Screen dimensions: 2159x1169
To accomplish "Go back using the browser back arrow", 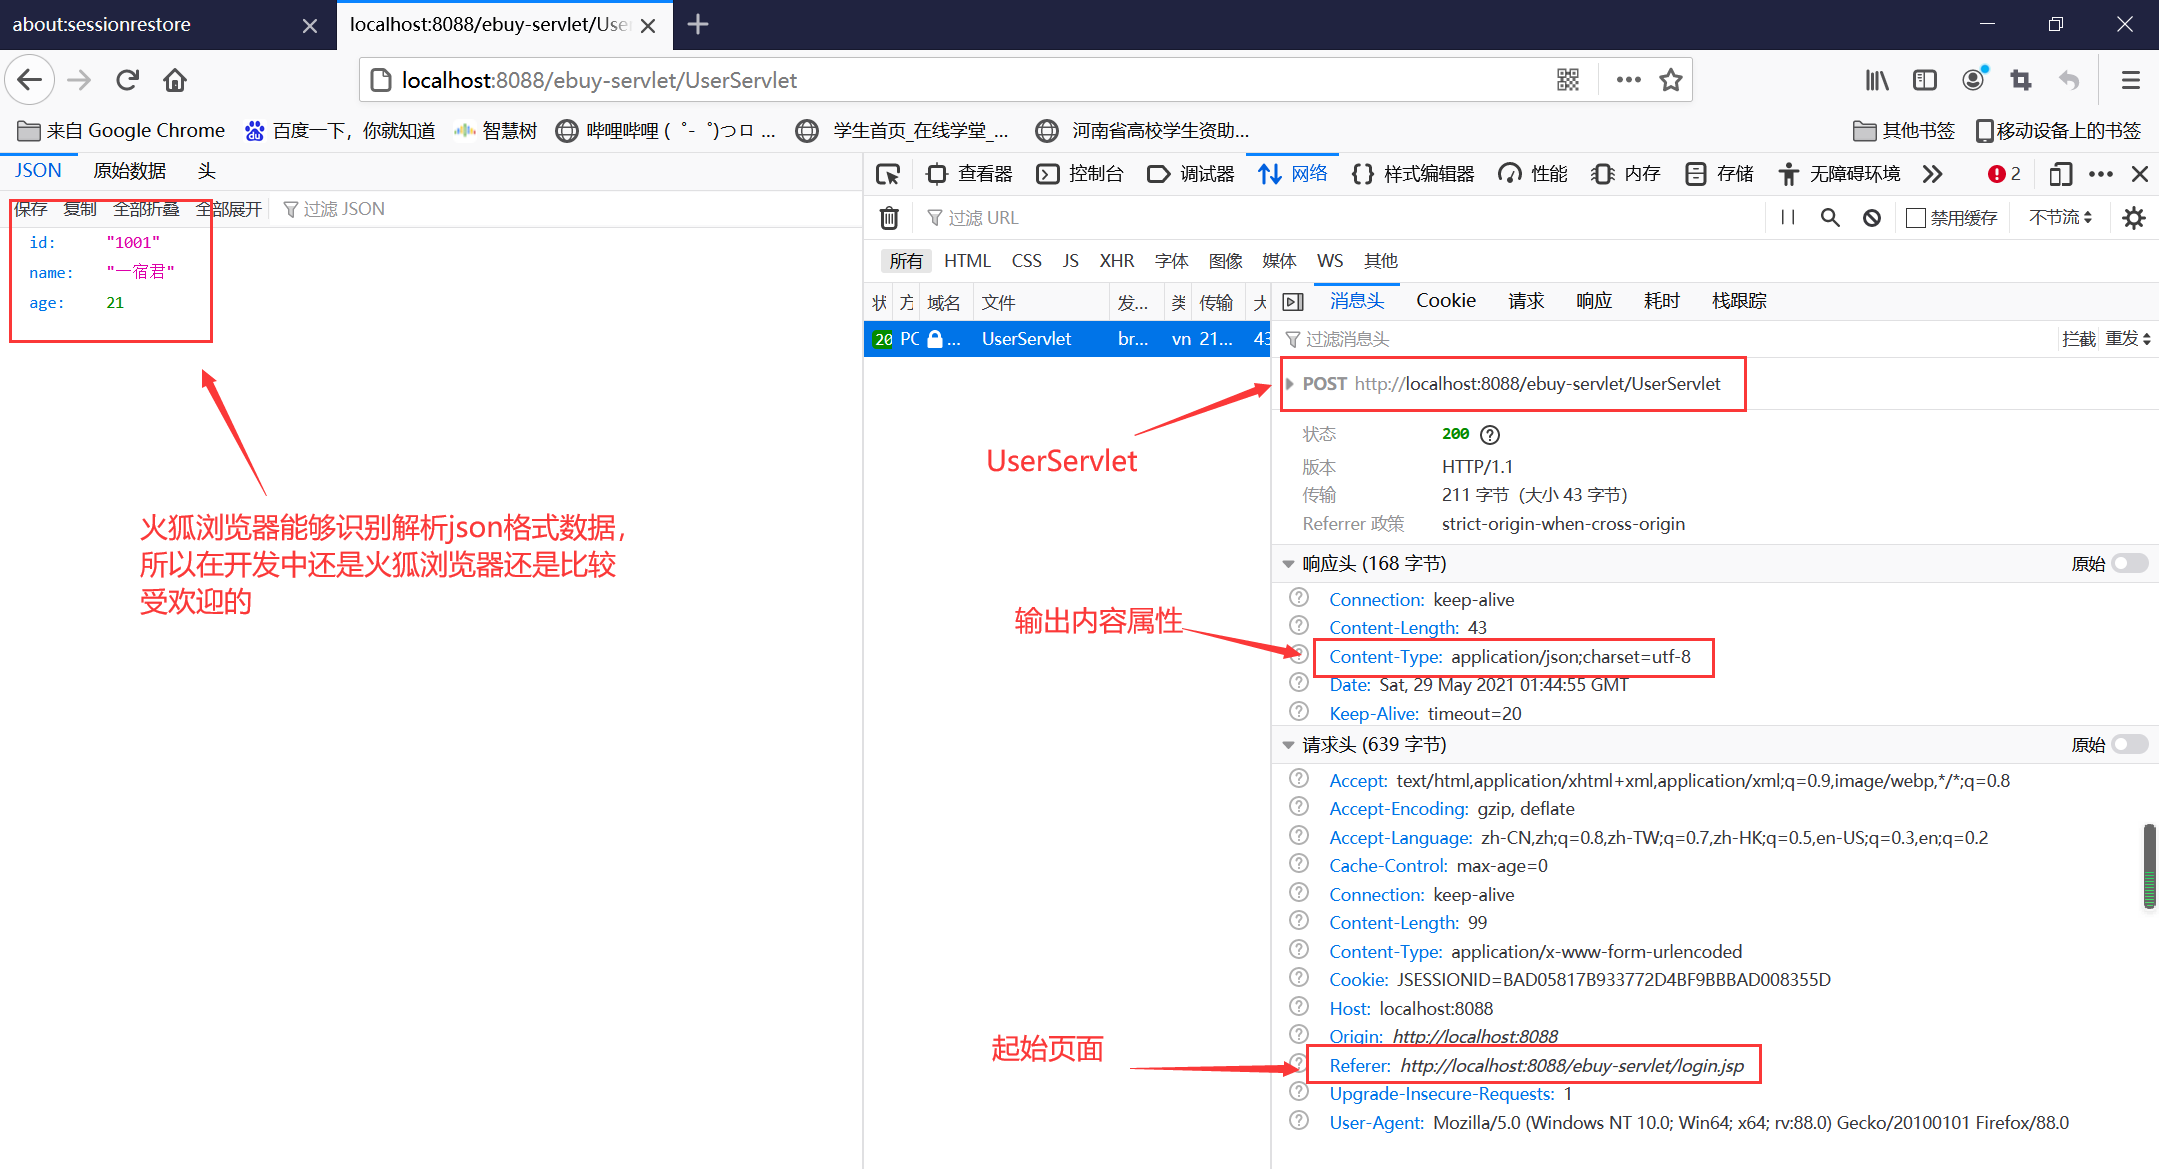I will point(30,80).
